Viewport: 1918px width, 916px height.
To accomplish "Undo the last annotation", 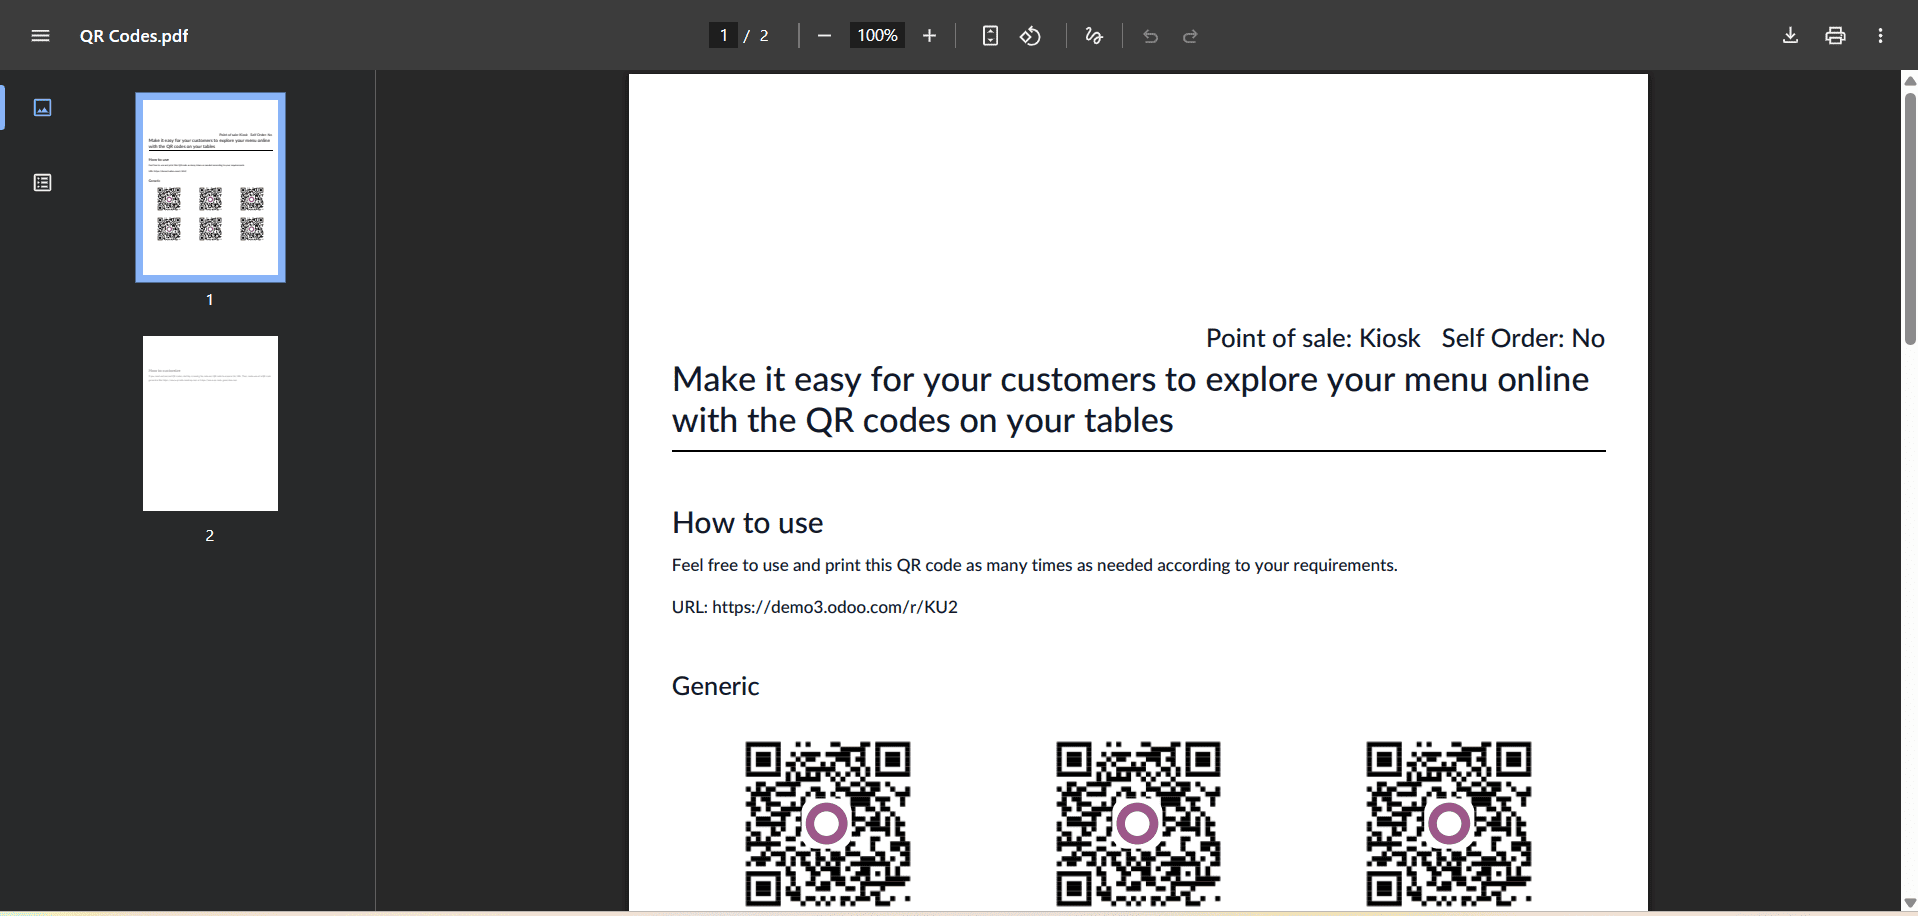I will click(1149, 36).
